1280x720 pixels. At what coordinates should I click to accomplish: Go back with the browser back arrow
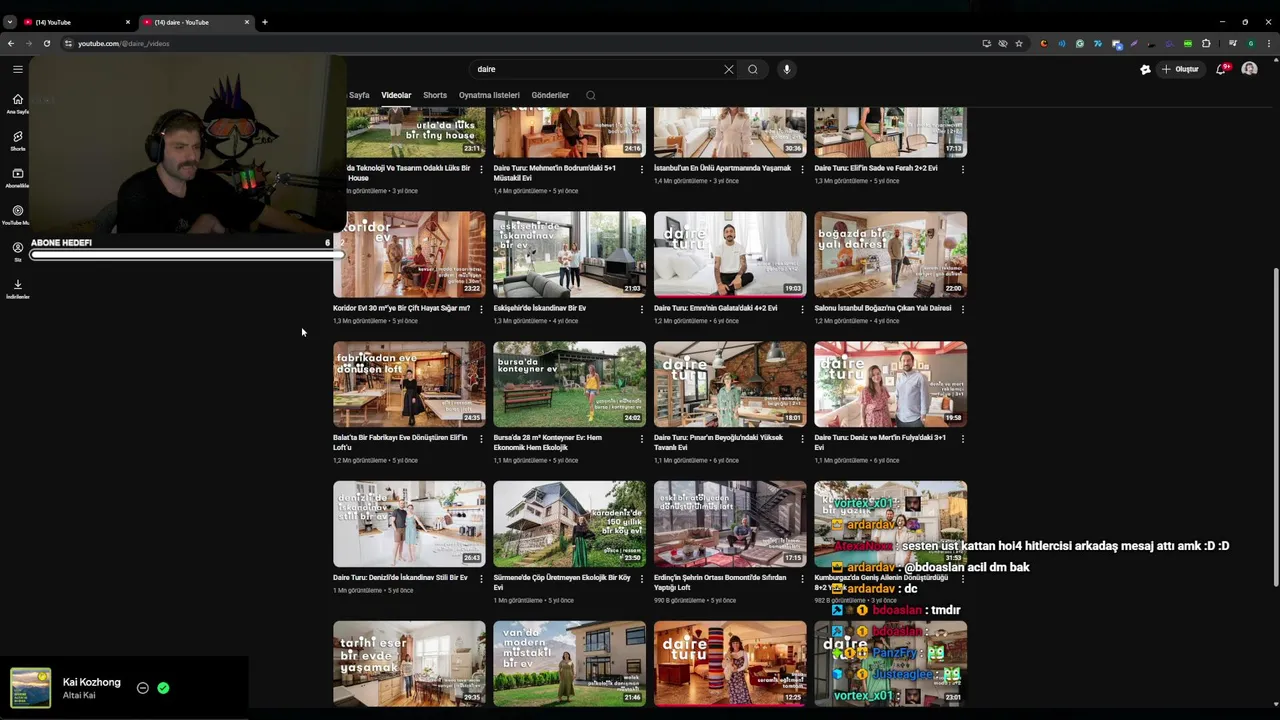[x=11, y=43]
